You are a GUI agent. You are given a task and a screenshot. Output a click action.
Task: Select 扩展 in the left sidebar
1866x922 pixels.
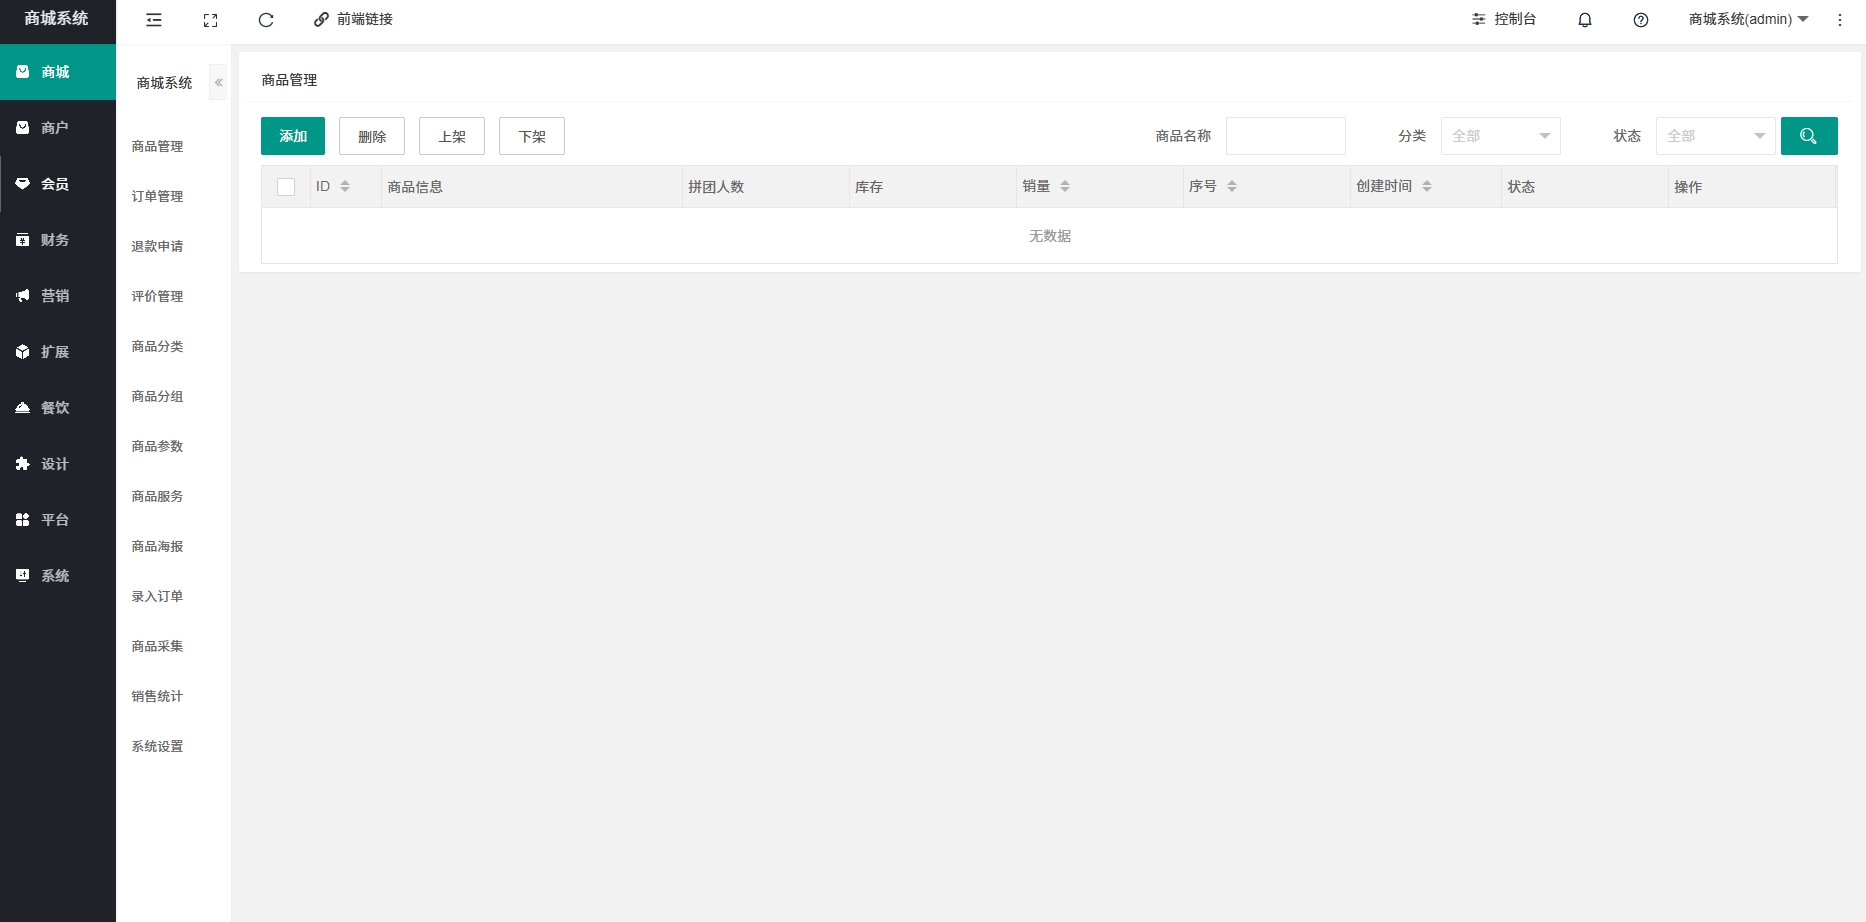(x=58, y=352)
